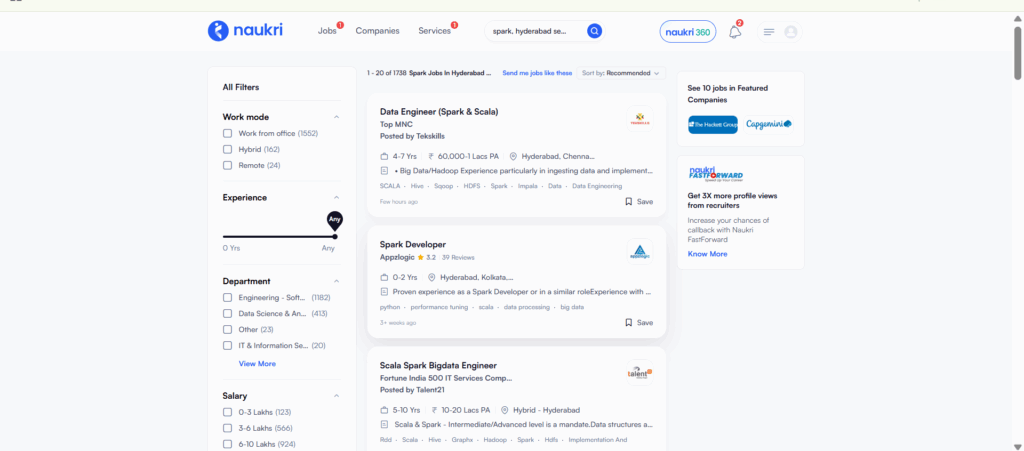This screenshot has width=1024, height=451.
Task: Open the Companies menu
Action: (x=377, y=31)
